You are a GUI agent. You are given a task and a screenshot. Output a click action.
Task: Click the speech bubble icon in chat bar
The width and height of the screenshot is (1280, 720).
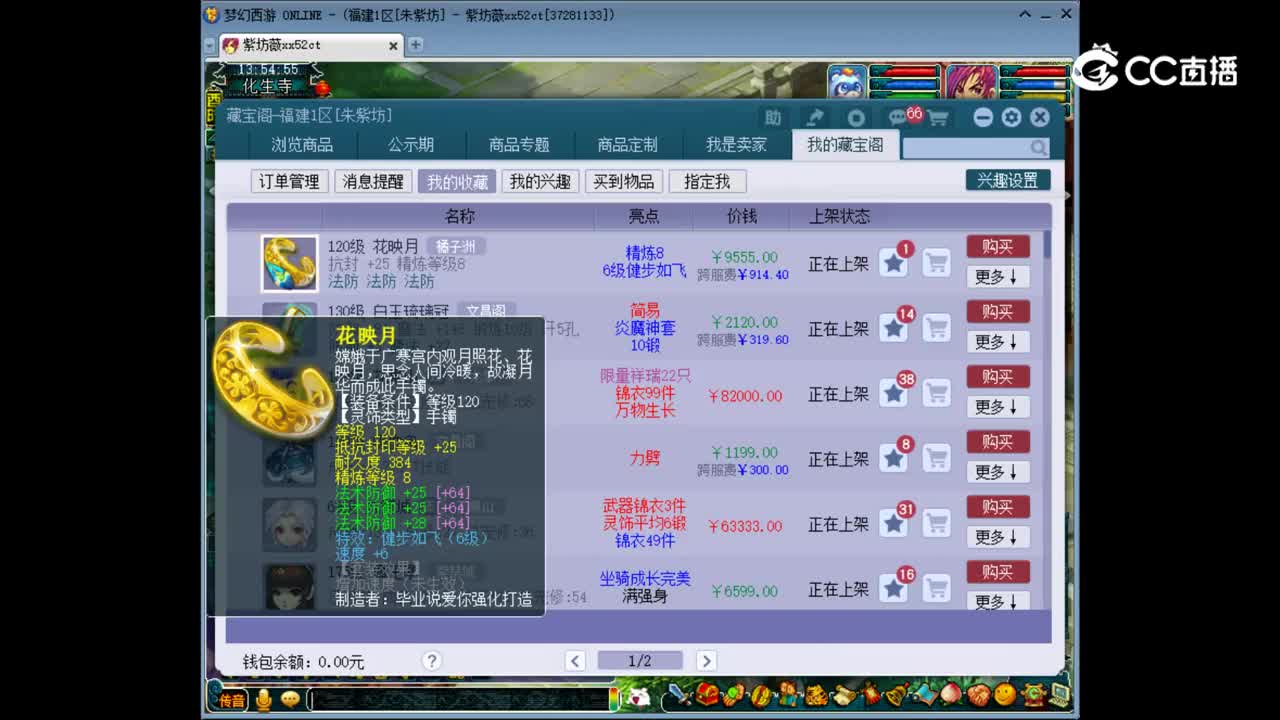pyautogui.click(x=290, y=699)
